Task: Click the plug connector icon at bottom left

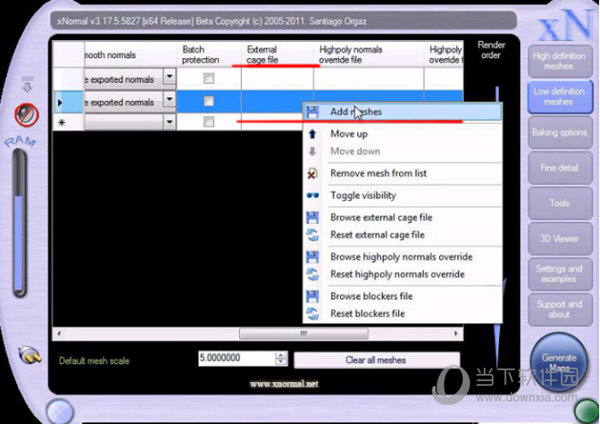Action: click(x=29, y=355)
